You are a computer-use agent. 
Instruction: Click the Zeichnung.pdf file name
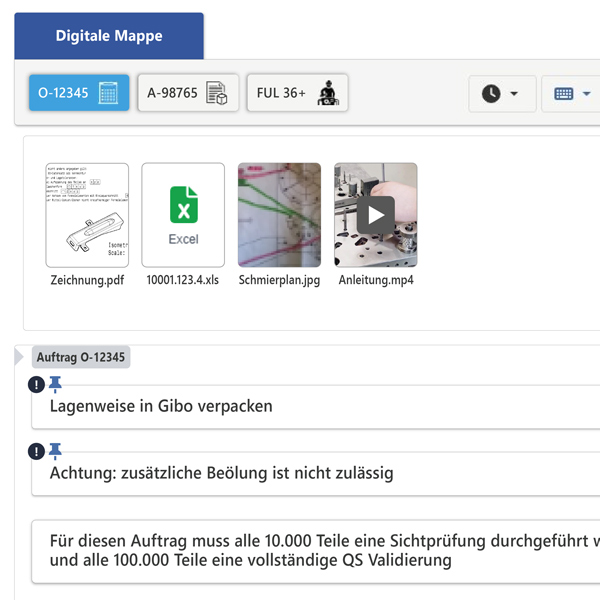87,280
